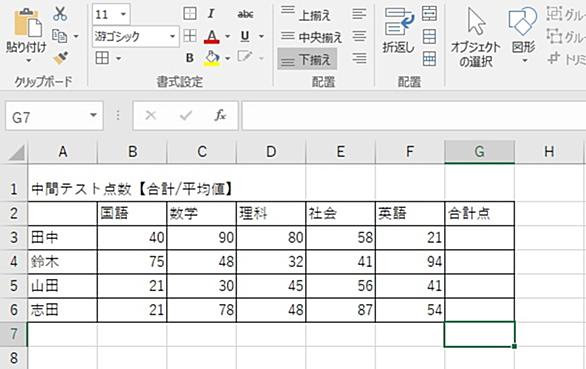Select row 7 header
This screenshot has width=586, height=369.
point(13,334)
